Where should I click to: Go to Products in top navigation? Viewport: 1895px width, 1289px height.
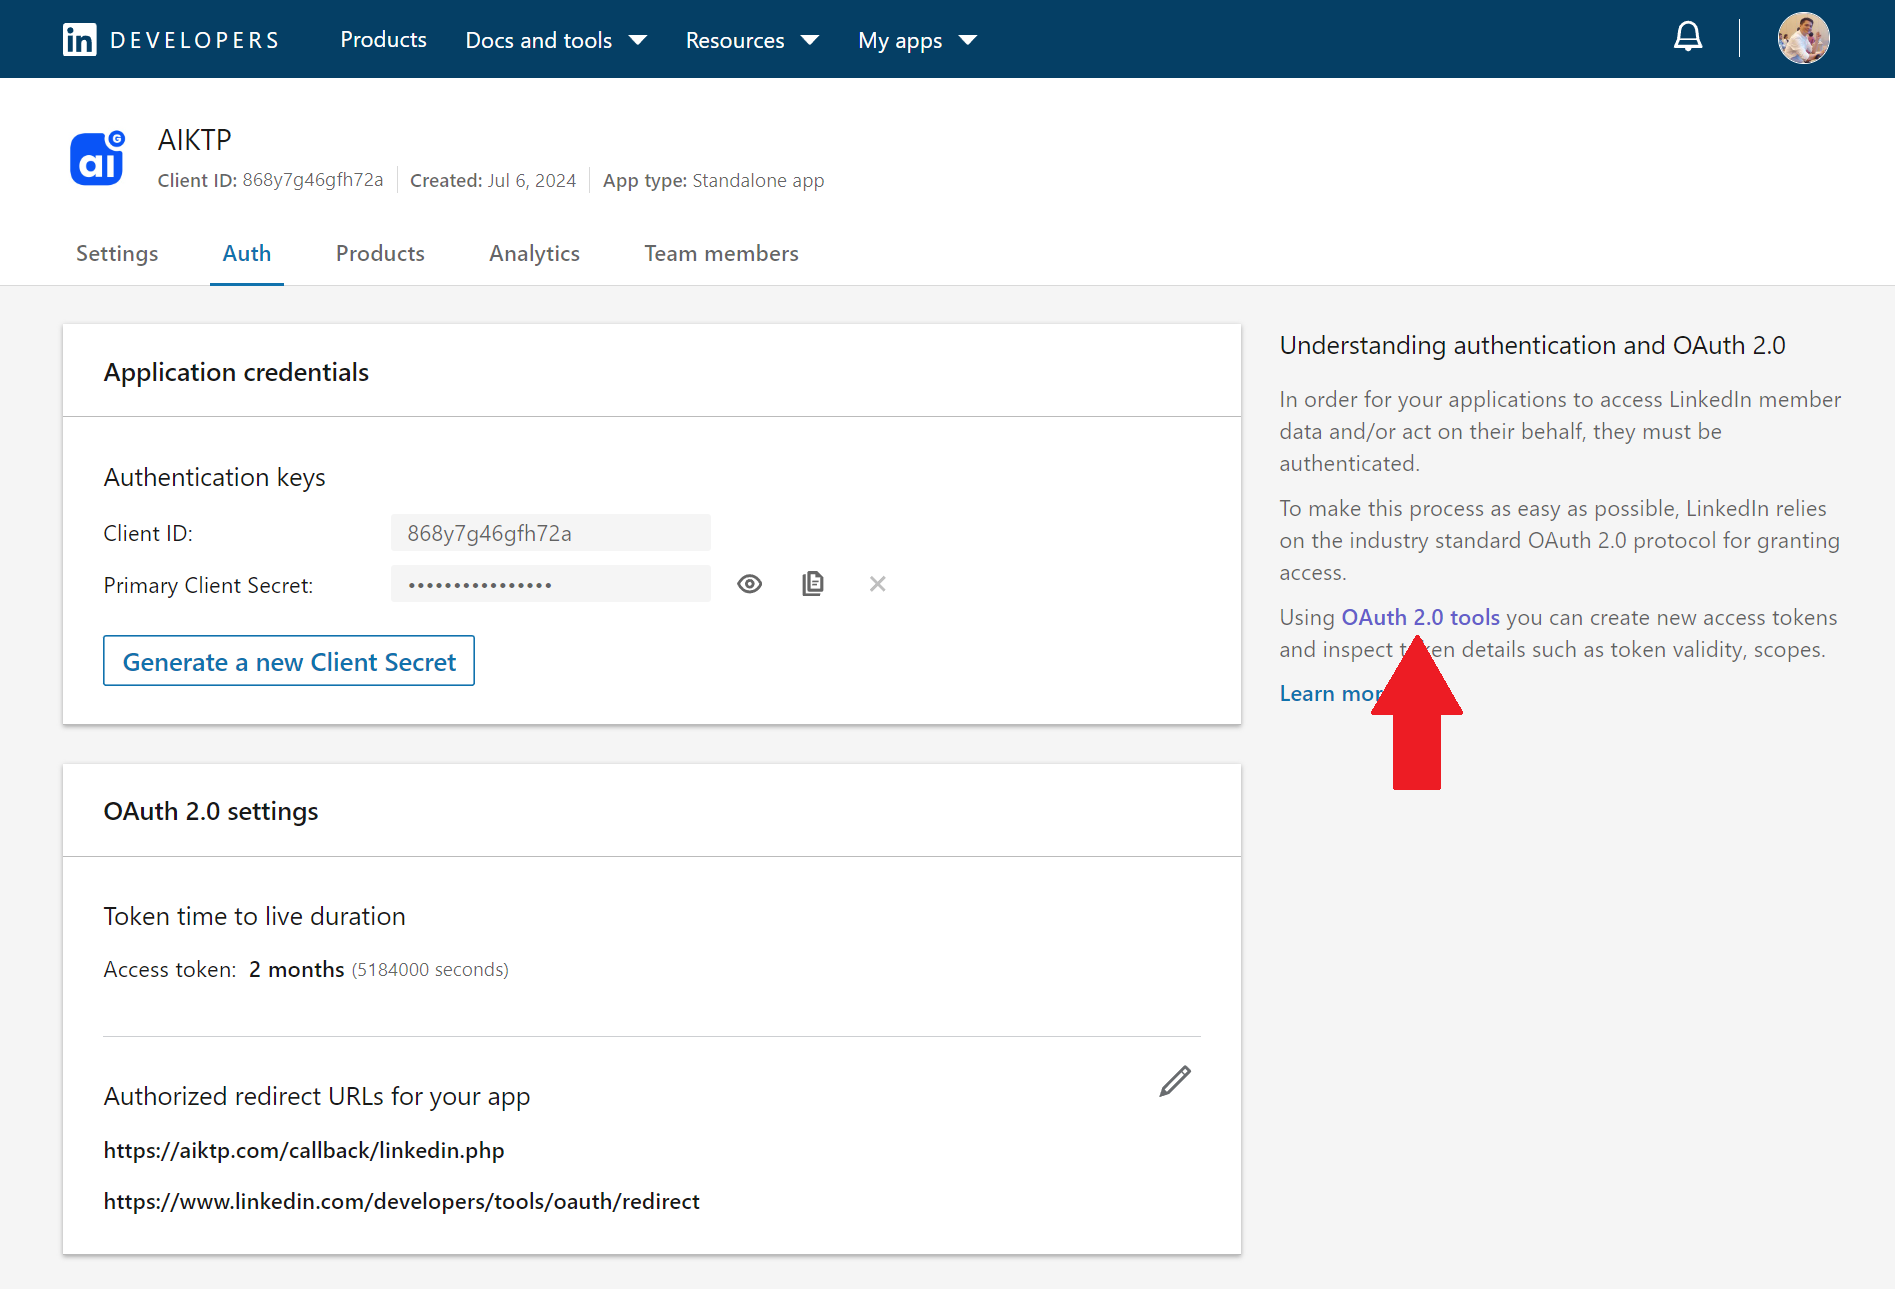point(383,40)
